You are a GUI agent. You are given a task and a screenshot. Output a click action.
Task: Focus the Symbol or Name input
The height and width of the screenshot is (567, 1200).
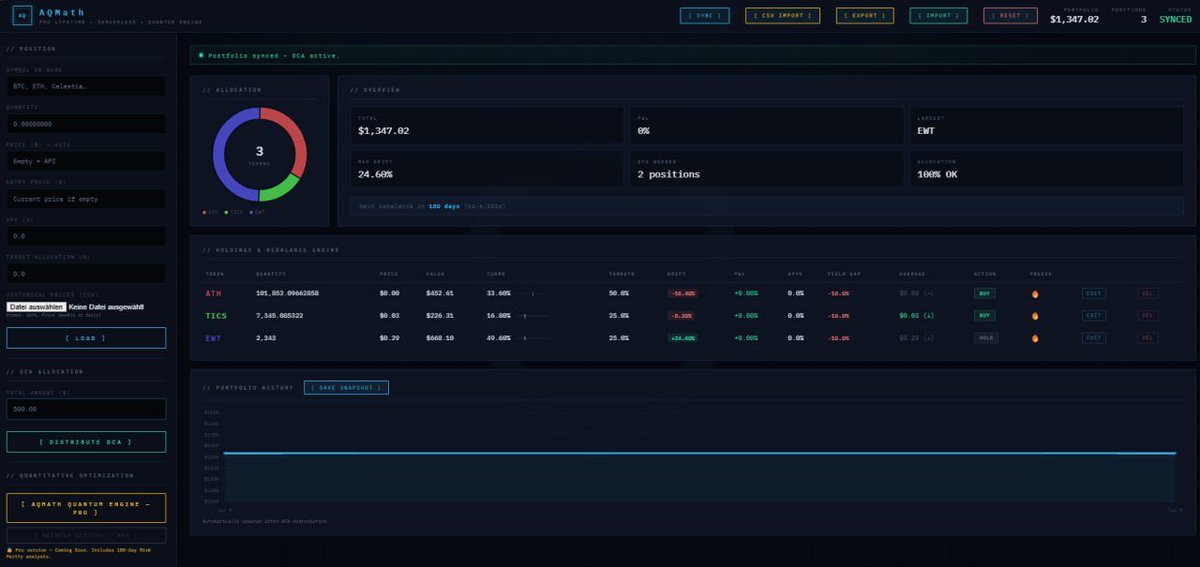[x=86, y=87]
